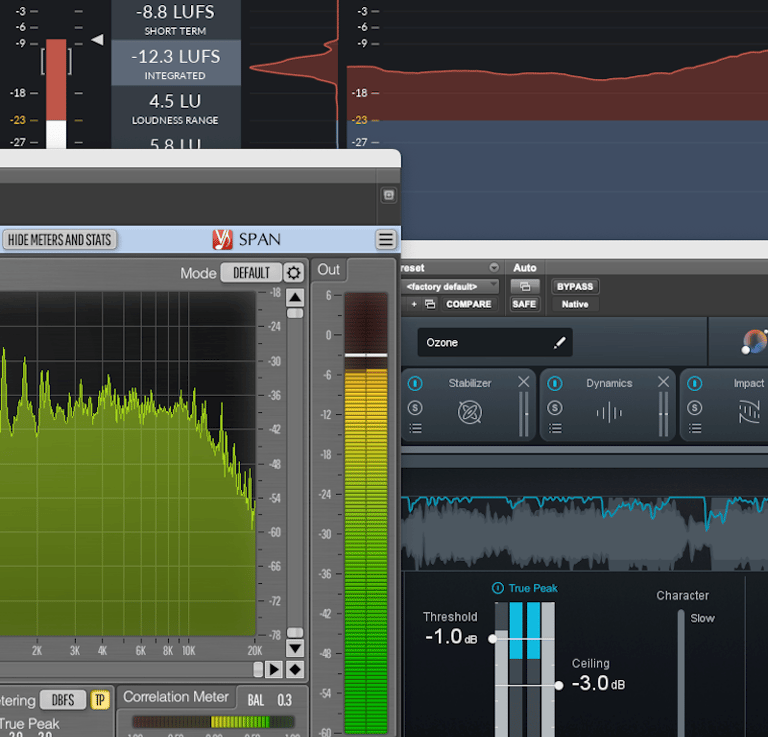Open Stabilizer module preset list
The height and width of the screenshot is (737, 768).
pos(415,429)
